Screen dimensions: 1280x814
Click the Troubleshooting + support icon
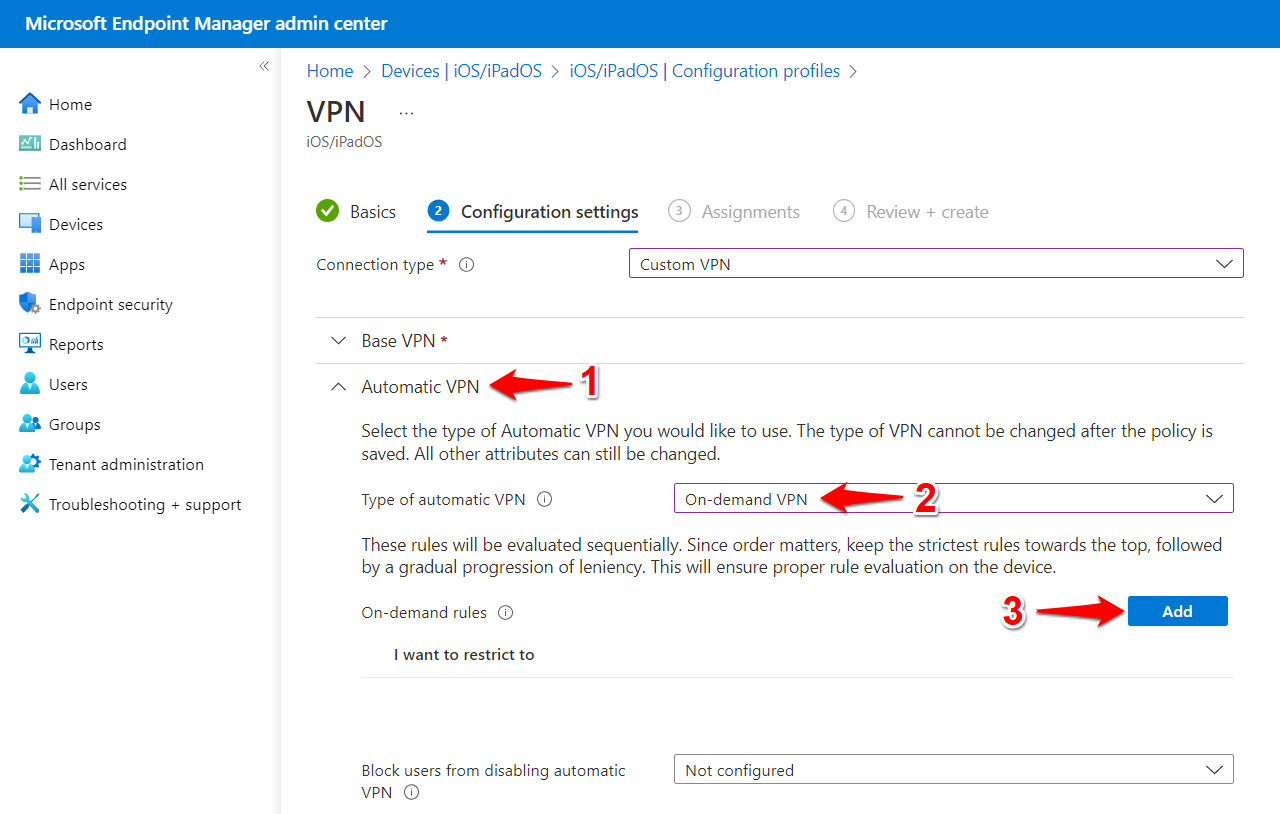pyautogui.click(x=29, y=504)
